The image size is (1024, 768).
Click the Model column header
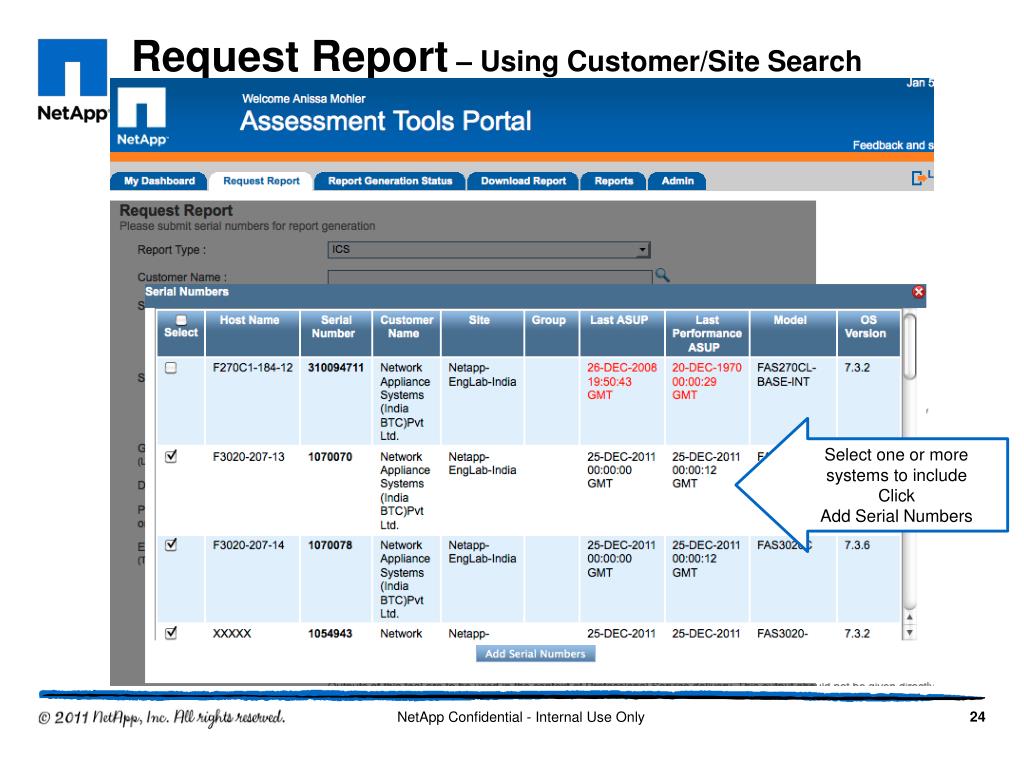tap(793, 333)
